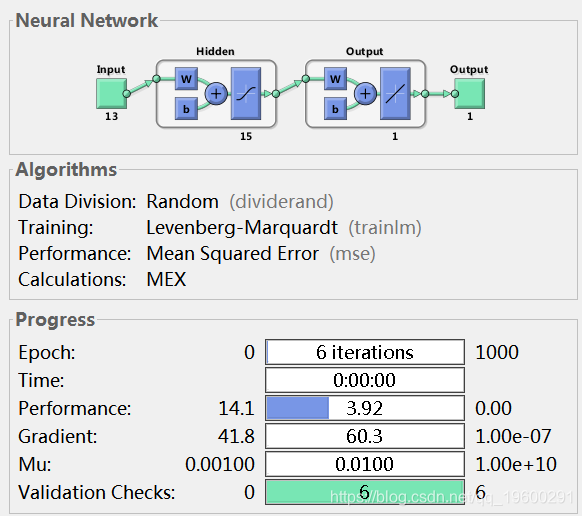Click the initial gradient value '41.8'
This screenshot has width=582, height=516.
tap(236, 436)
